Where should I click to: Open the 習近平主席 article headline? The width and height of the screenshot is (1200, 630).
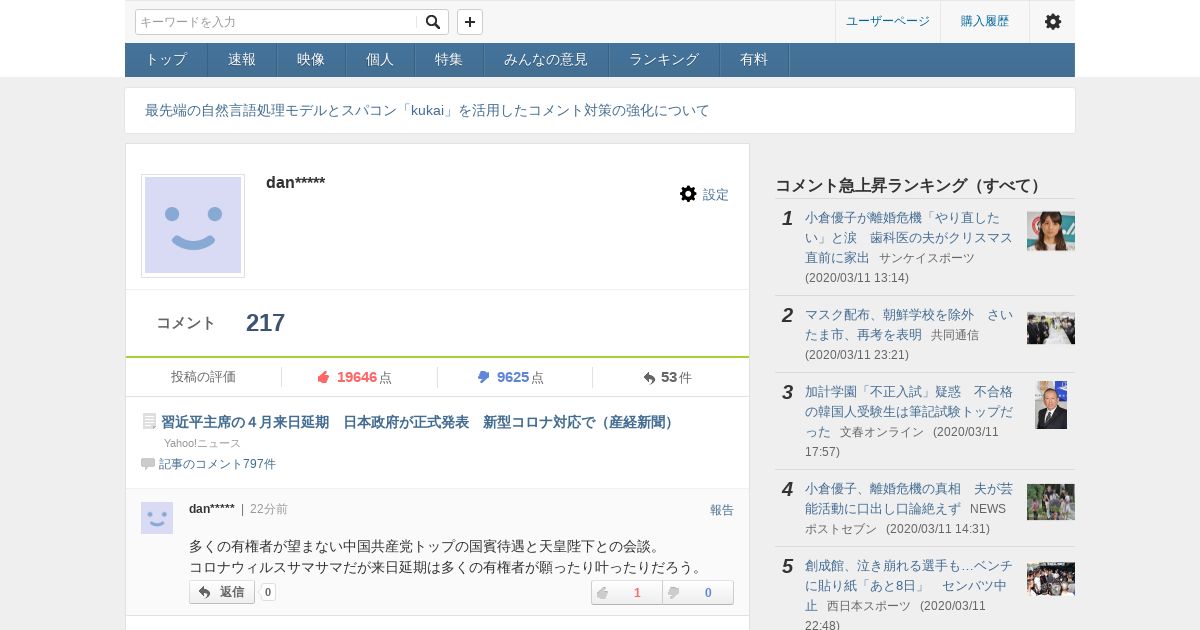tap(420, 422)
